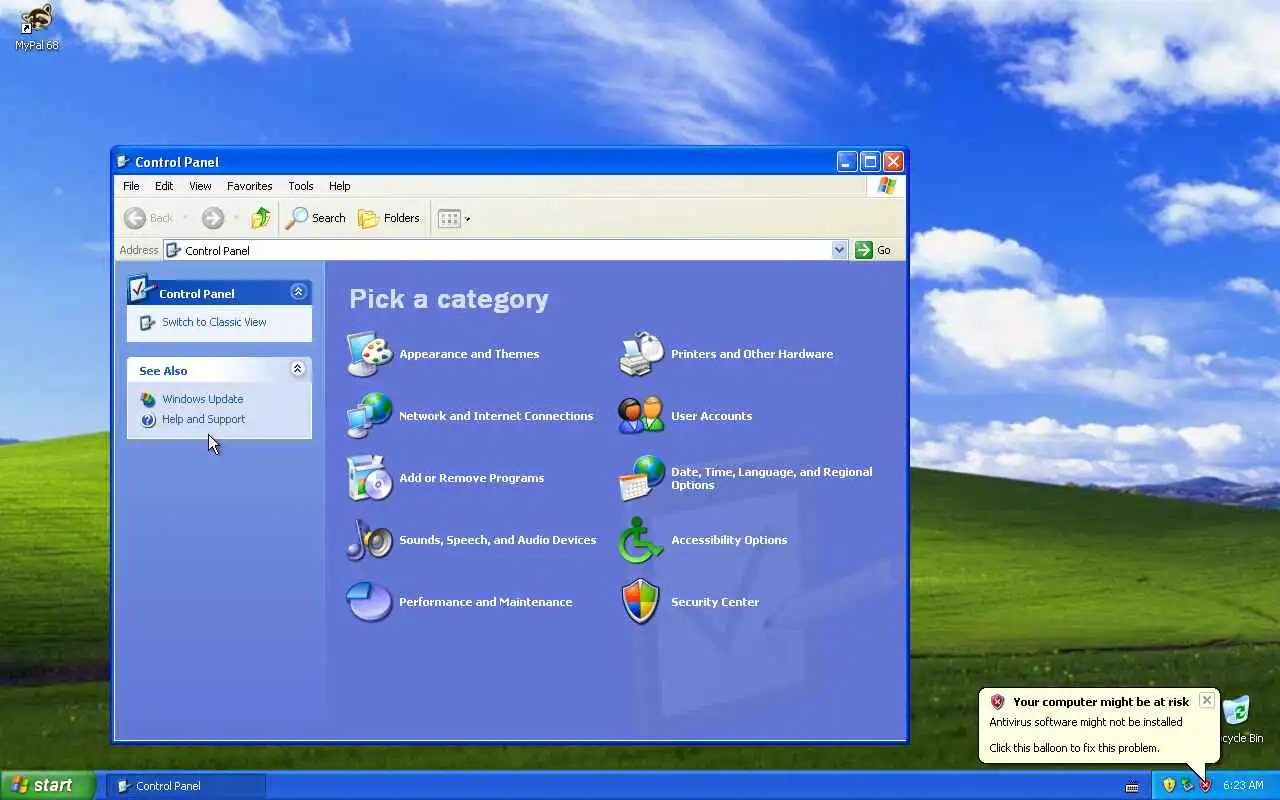The height and width of the screenshot is (800, 1280).
Task: Click Printers and Other Hardware printer icon
Action: pyautogui.click(x=641, y=354)
